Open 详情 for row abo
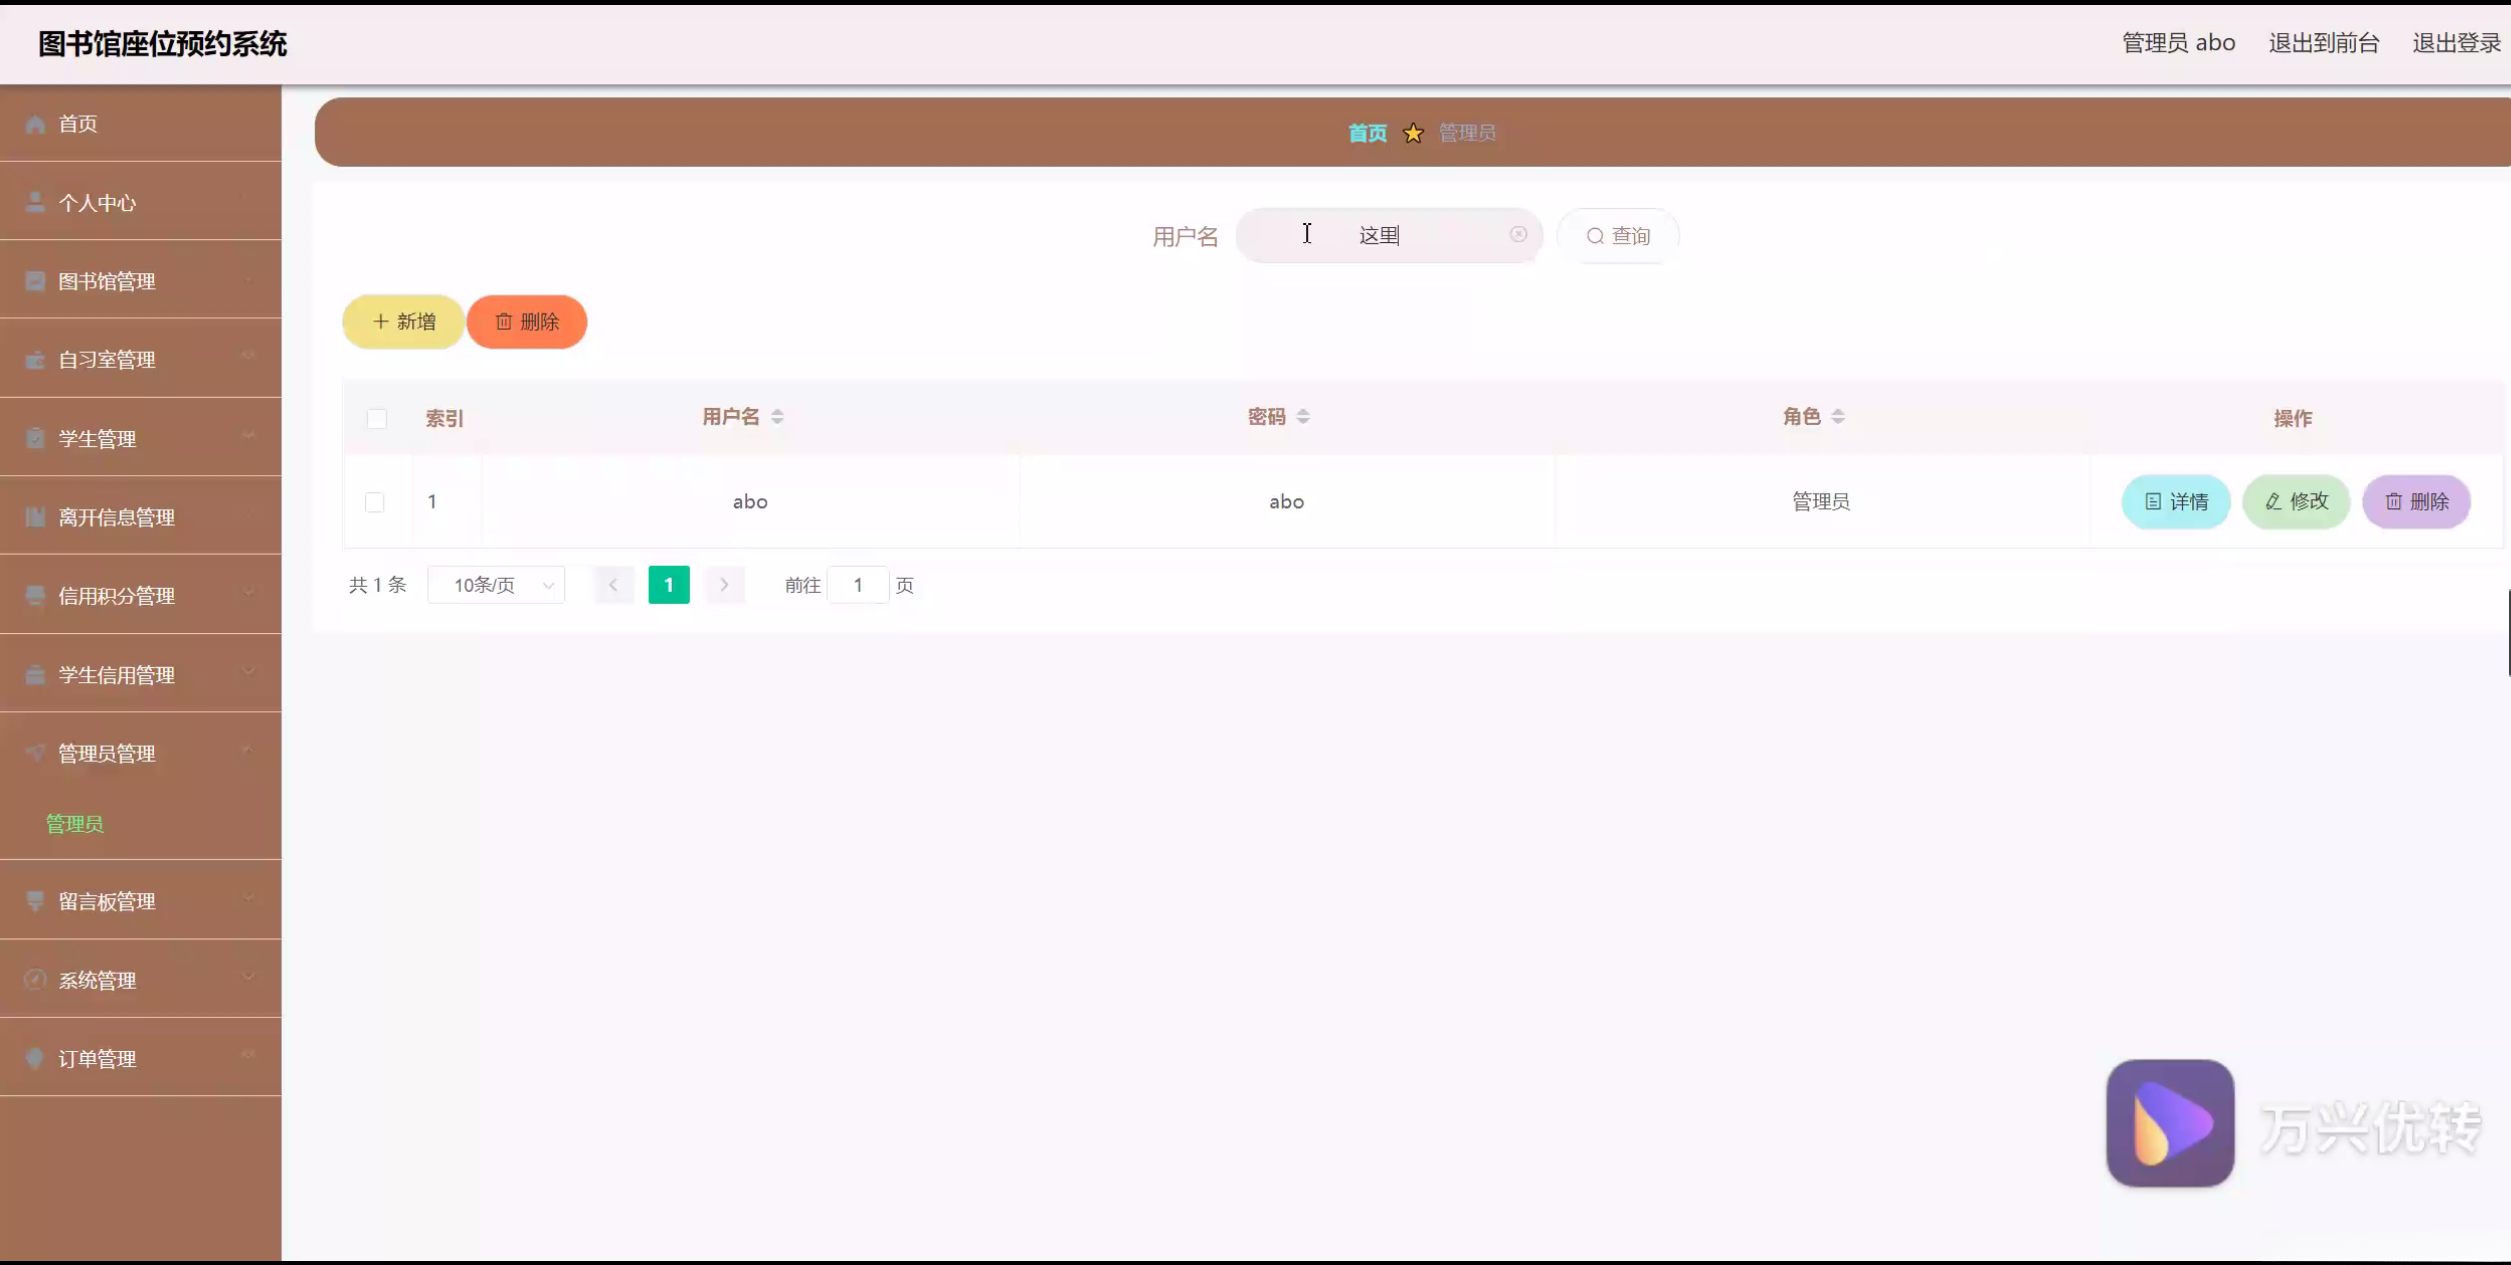 2176,502
